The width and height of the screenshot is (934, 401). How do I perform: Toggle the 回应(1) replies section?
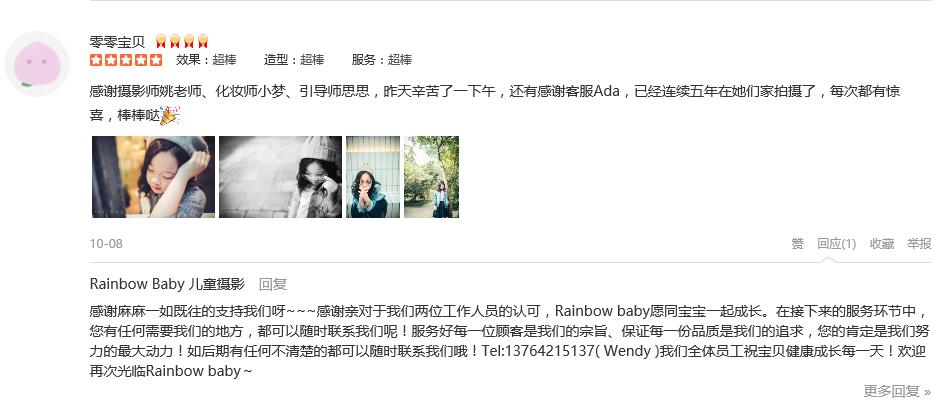[836, 243]
